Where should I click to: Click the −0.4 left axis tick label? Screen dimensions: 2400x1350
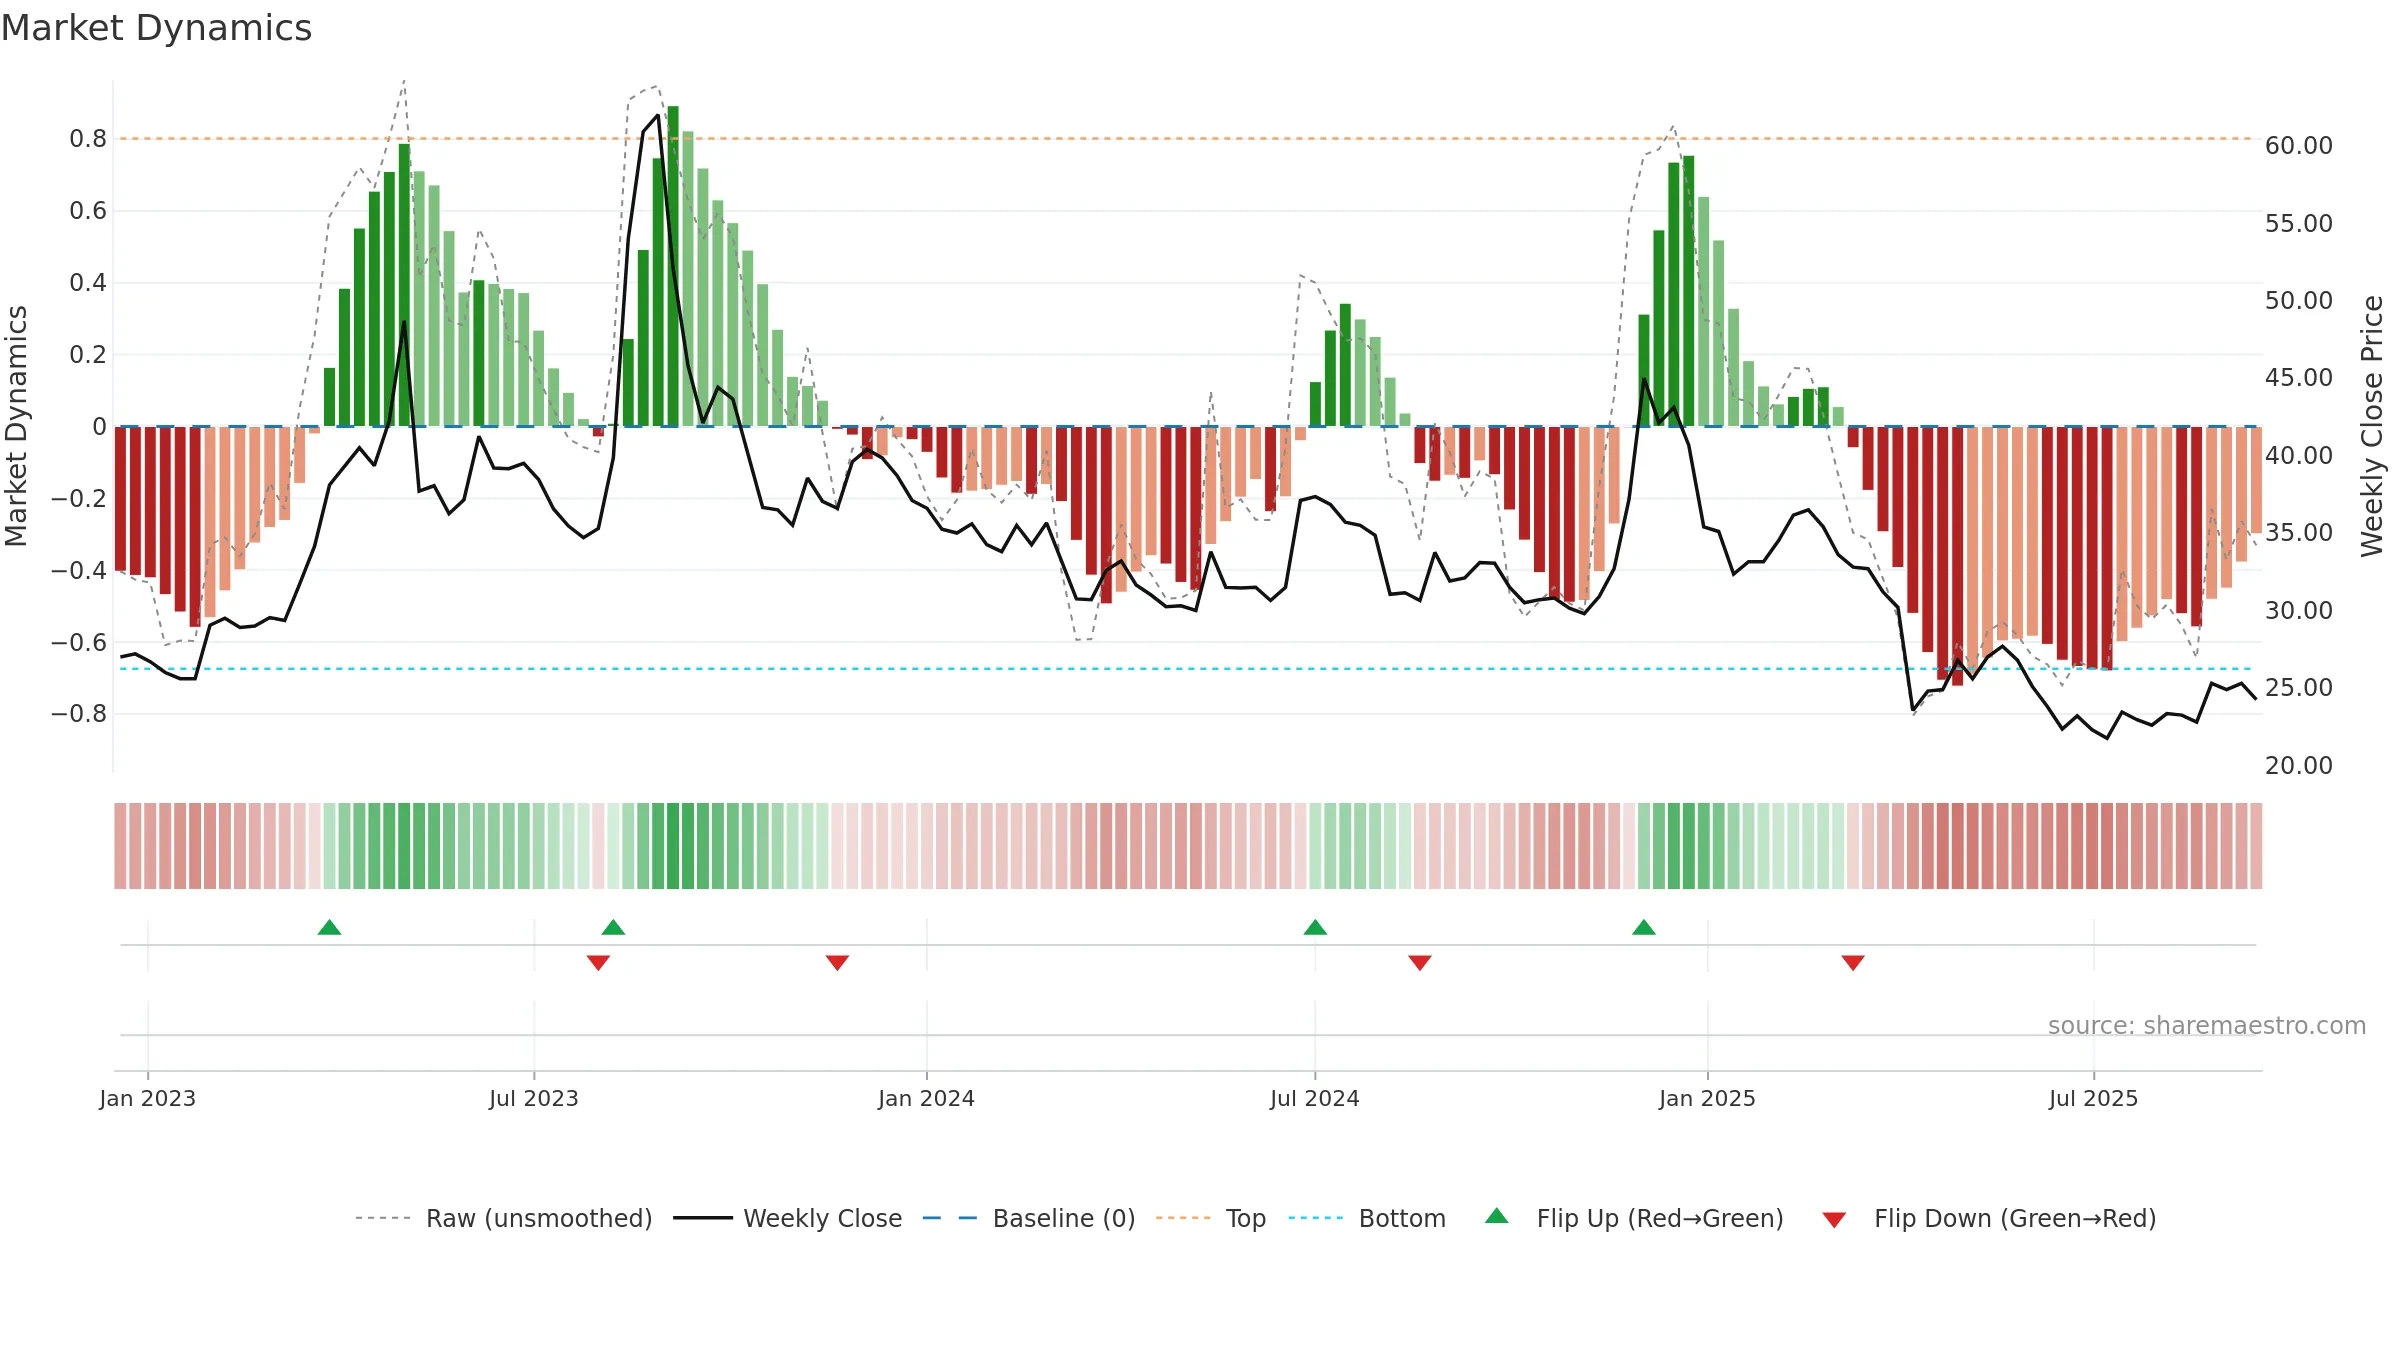(x=79, y=570)
